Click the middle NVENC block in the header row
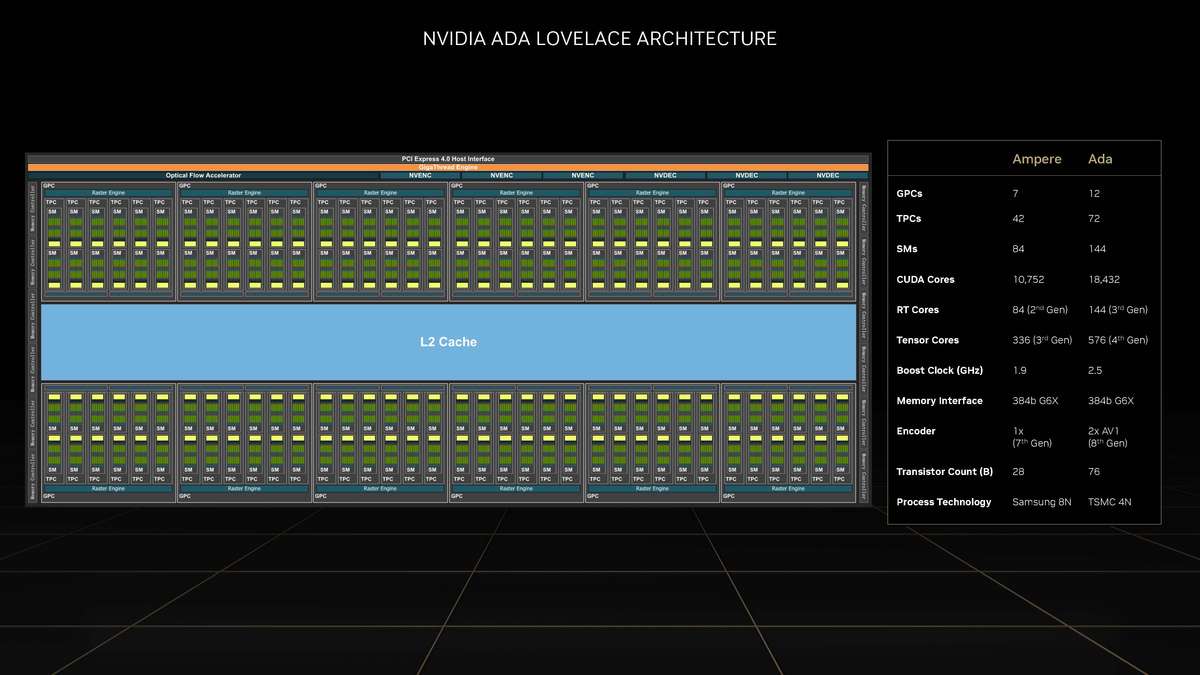1200x675 pixels. click(500, 174)
